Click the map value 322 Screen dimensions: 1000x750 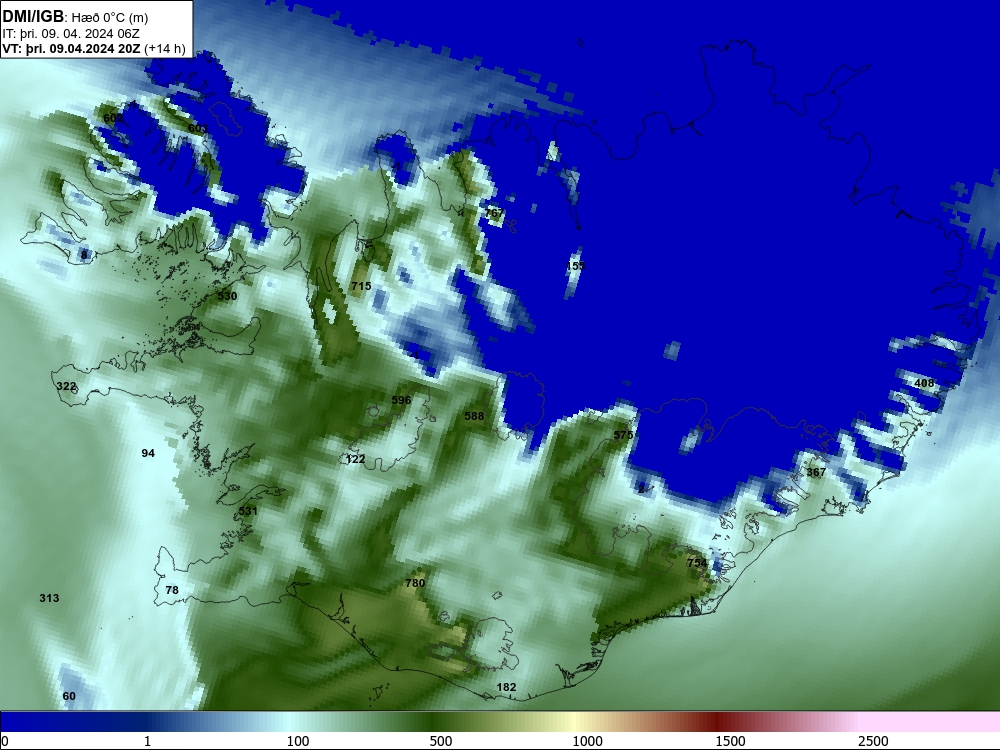[66, 386]
